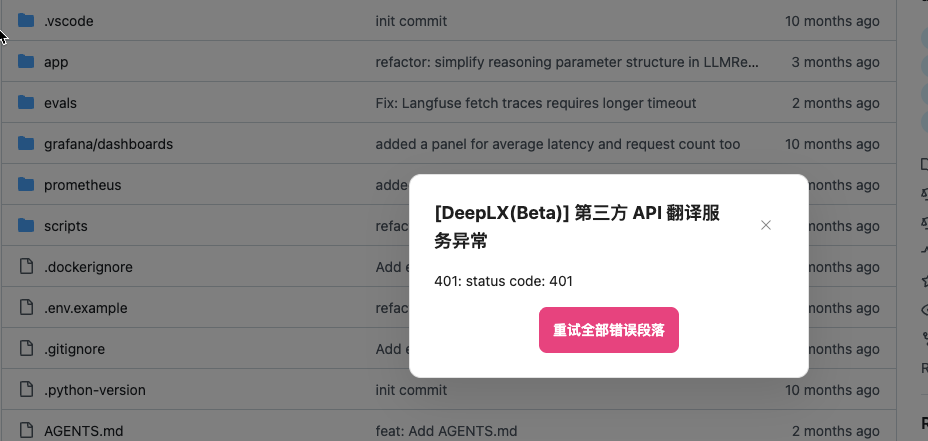This screenshot has width=928, height=441.
Task: Click the file icon beside .dockerignore
Action: (x=25, y=266)
